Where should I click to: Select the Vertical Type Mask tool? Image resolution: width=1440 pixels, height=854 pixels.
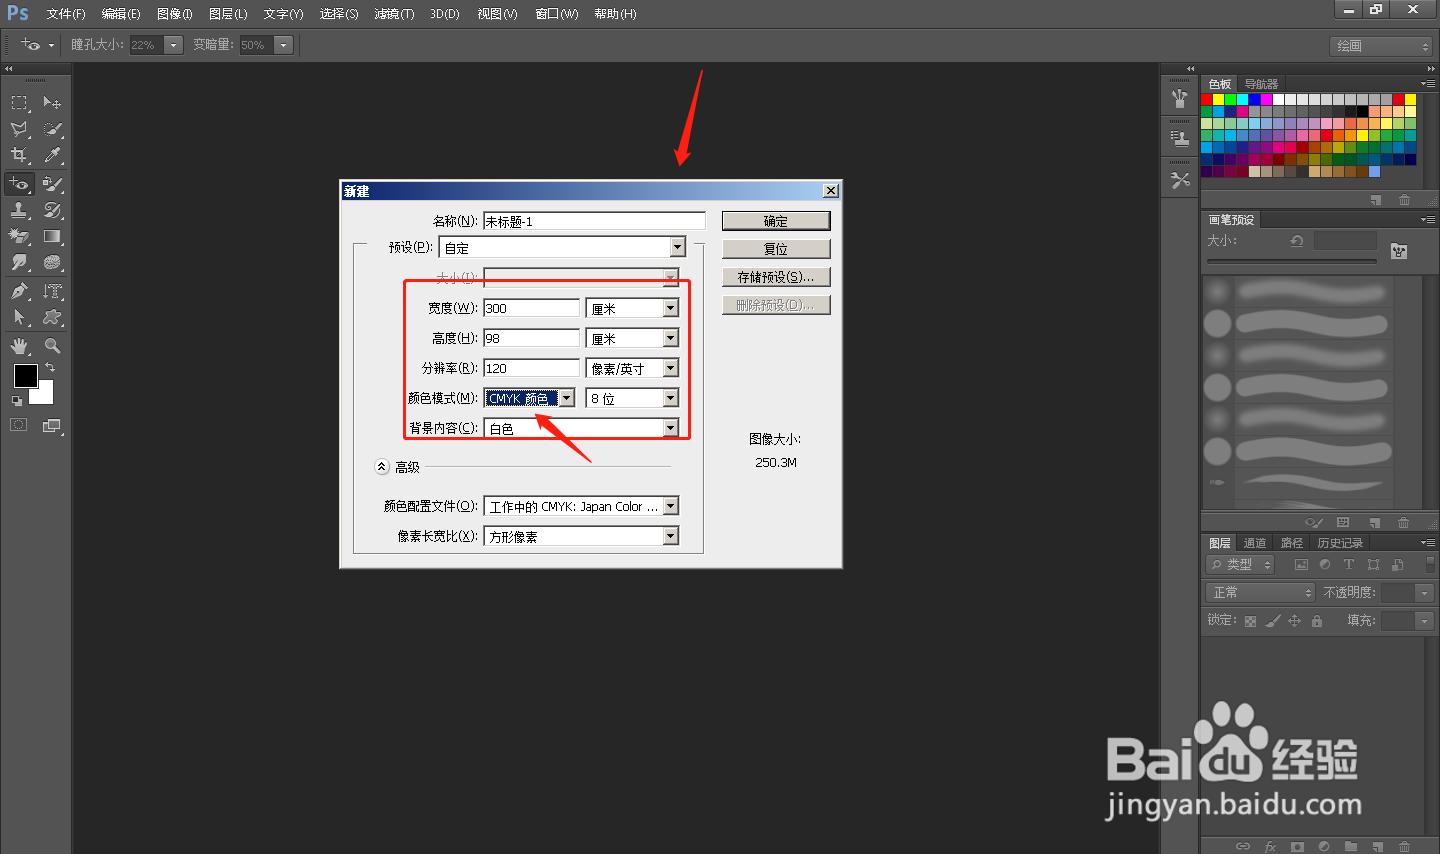coord(52,291)
